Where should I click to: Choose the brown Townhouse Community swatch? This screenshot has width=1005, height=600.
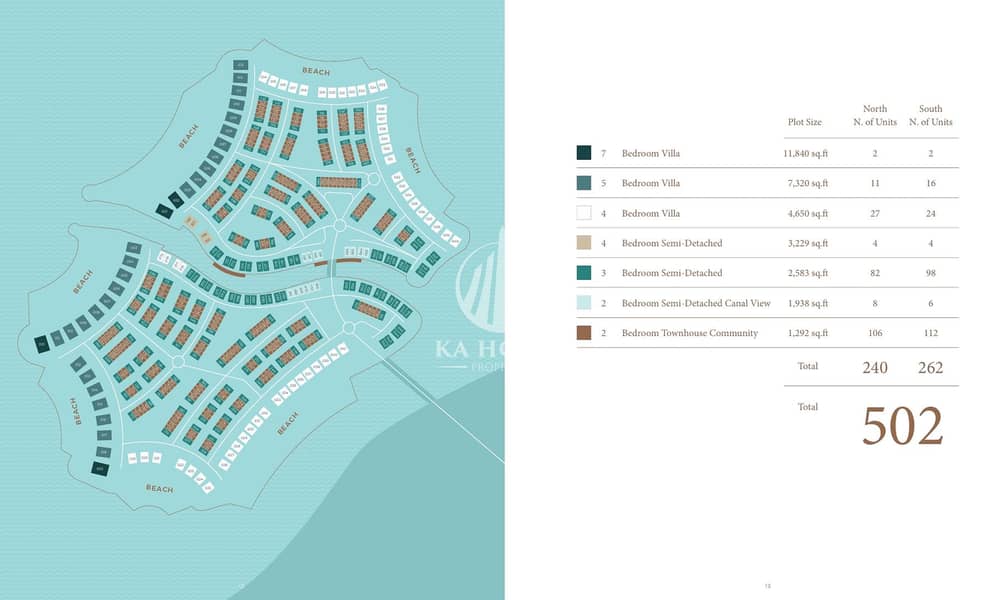[584, 333]
